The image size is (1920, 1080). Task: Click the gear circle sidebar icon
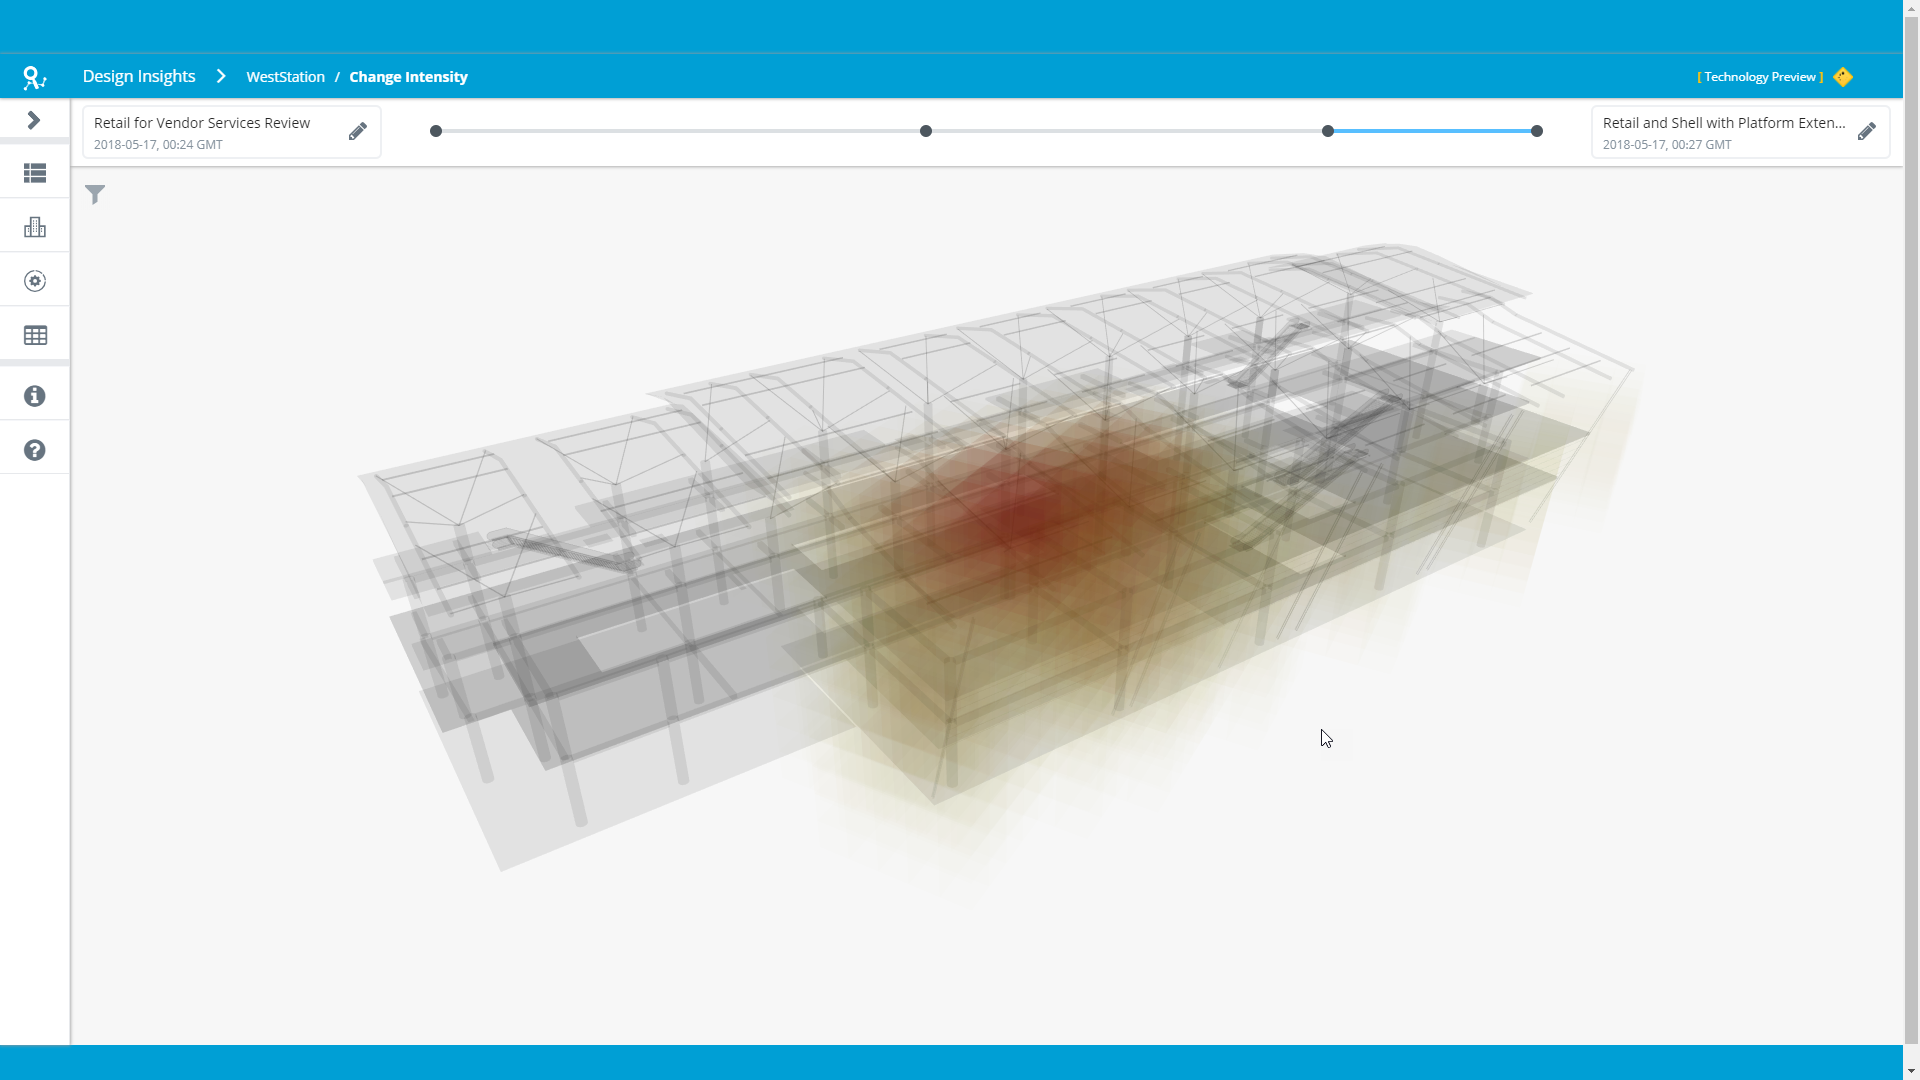click(35, 281)
